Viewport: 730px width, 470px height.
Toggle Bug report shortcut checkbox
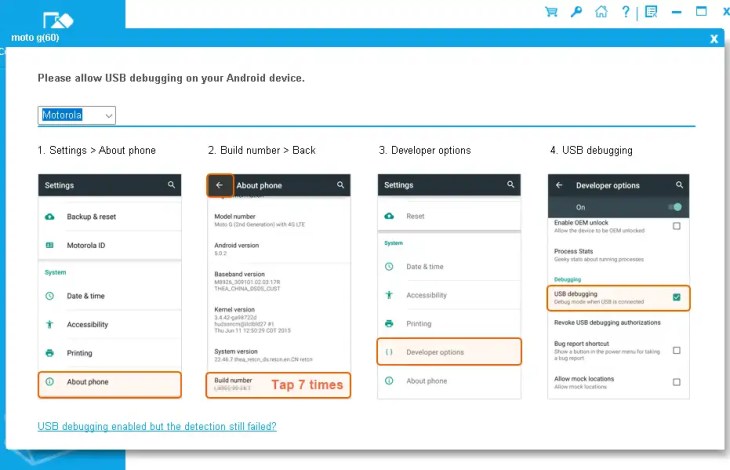pos(676,350)
